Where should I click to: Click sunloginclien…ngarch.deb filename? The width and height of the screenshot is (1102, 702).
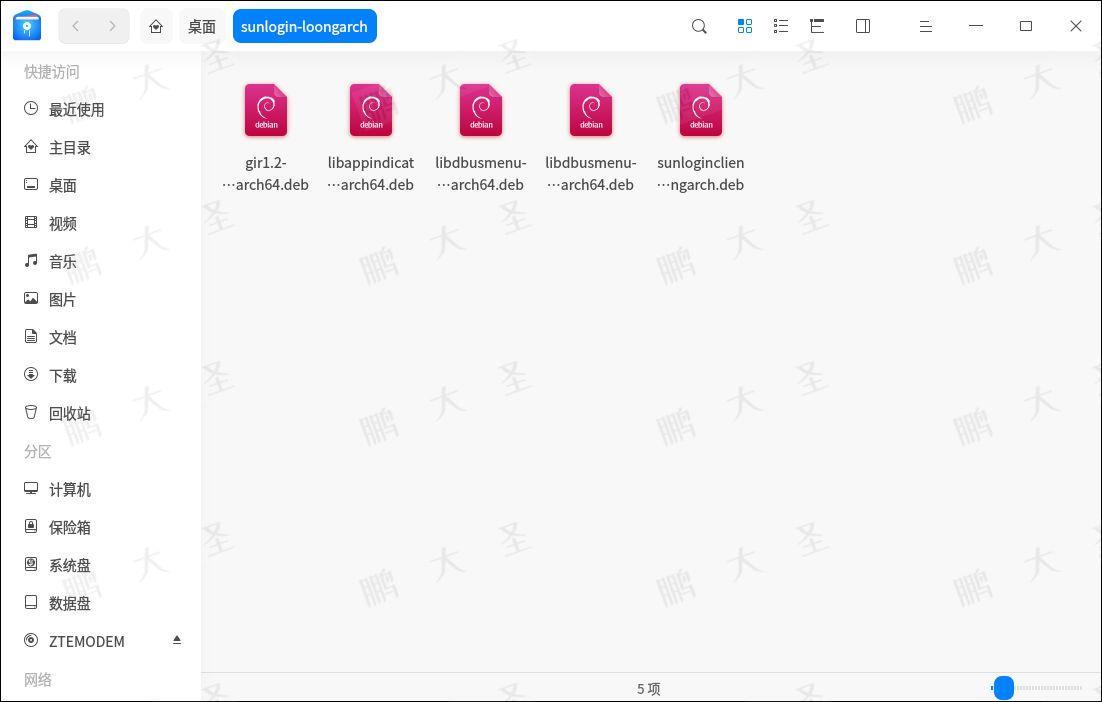[x=701, y=174]
